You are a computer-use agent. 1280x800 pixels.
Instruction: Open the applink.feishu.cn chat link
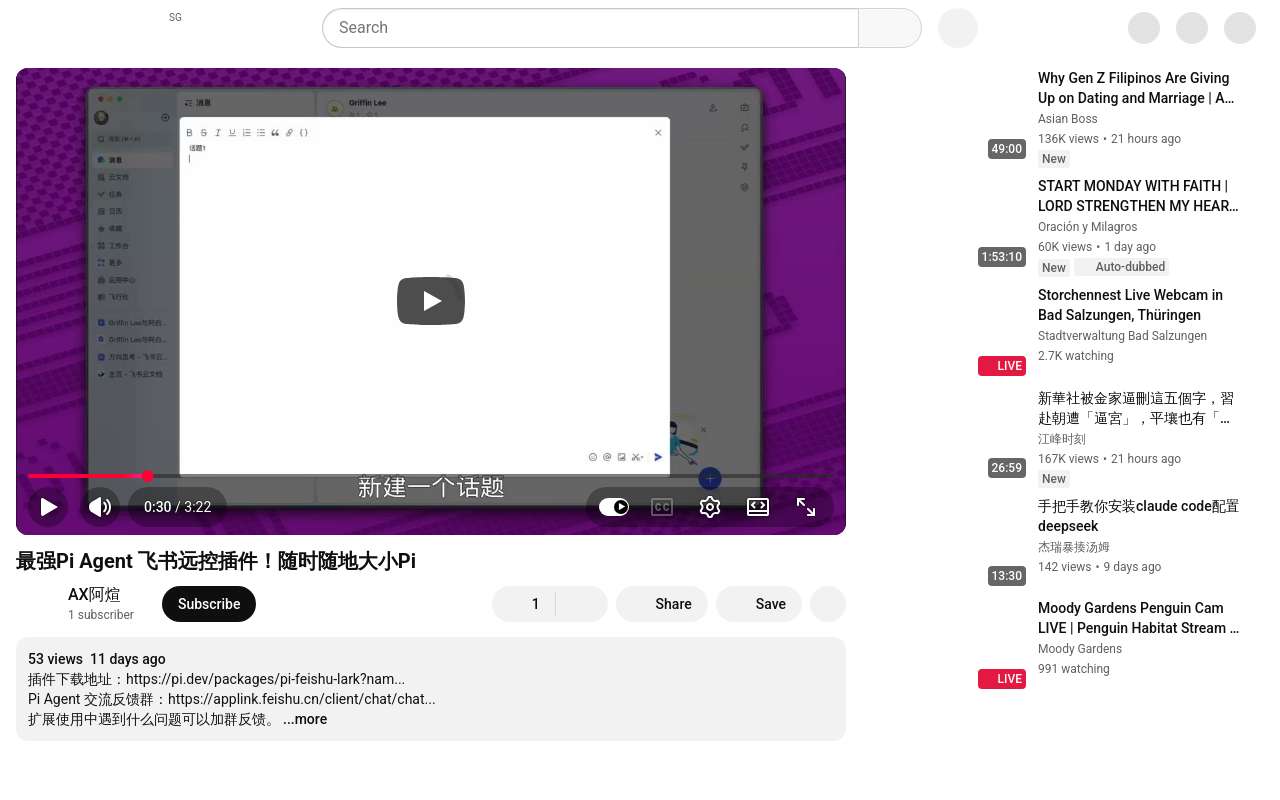point(301,699)
